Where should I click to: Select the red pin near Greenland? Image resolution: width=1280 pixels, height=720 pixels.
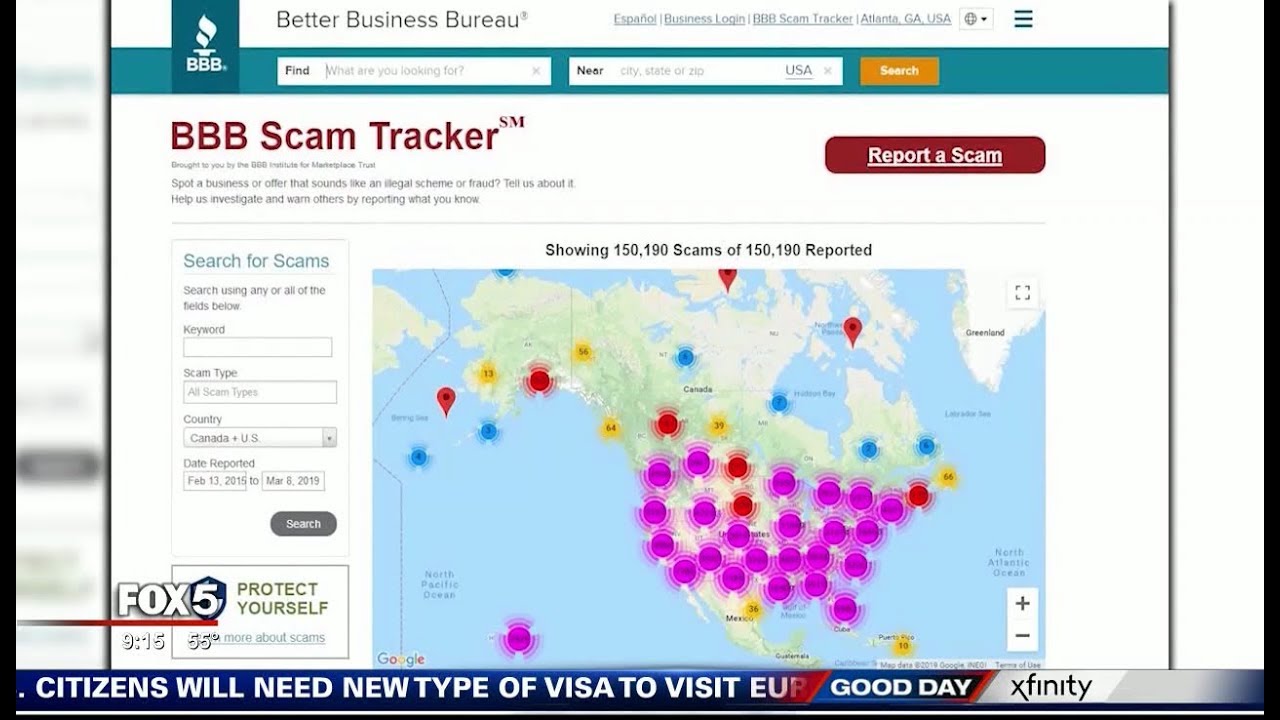click(x=852, y=331)
